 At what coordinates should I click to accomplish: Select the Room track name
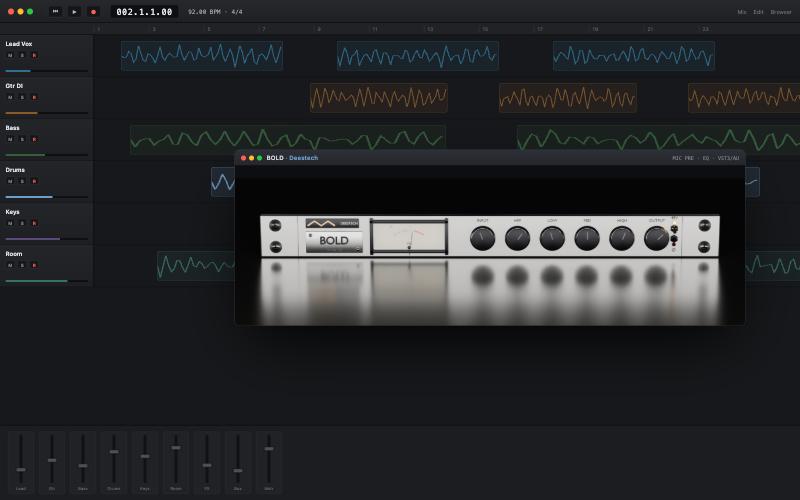click(x=14, y=254)
